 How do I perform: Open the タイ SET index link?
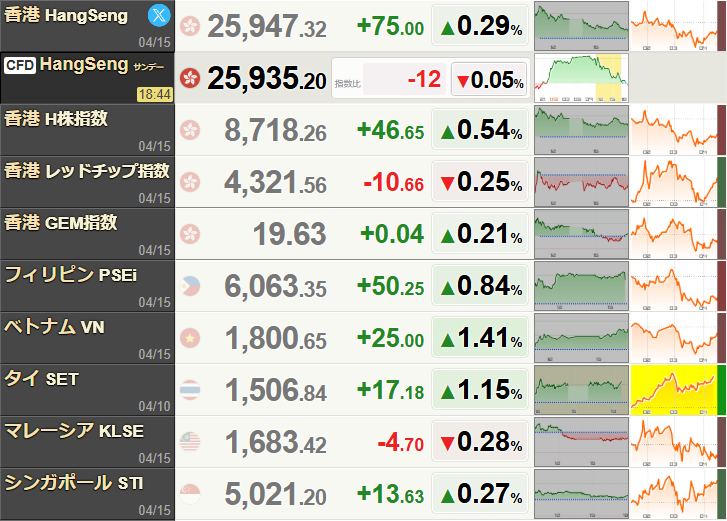pos(41,379)
